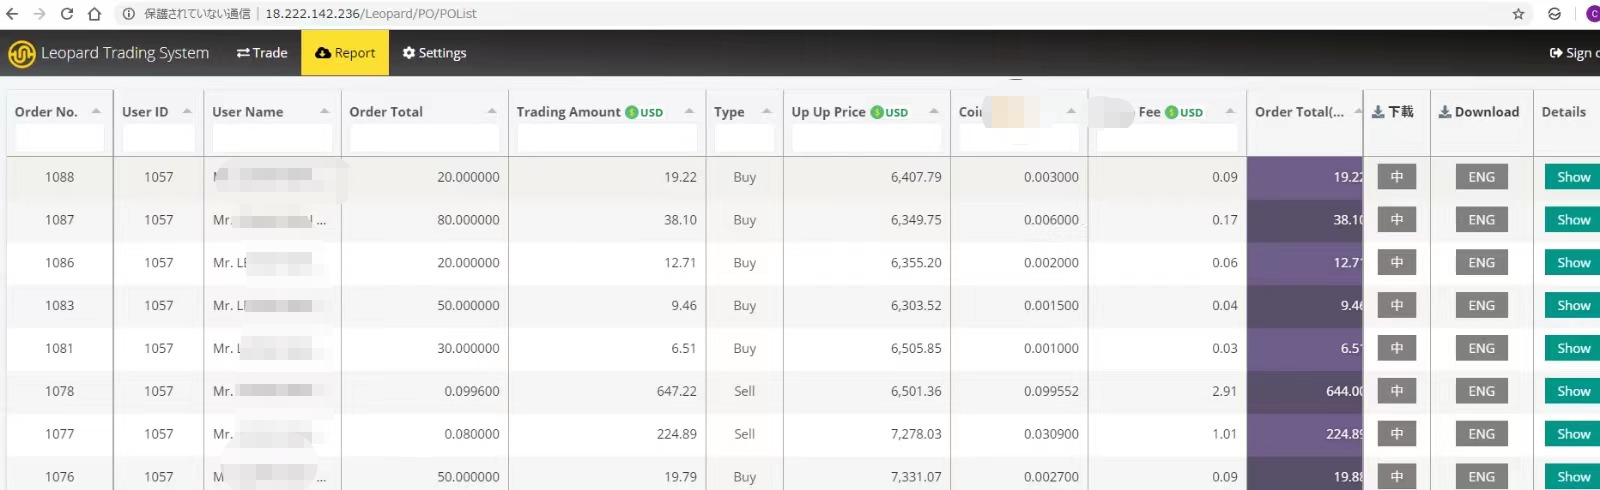Download Chinese report for order 1078
The height and width of the screenshot is (490, 1600).
[x=1397, y=391]
